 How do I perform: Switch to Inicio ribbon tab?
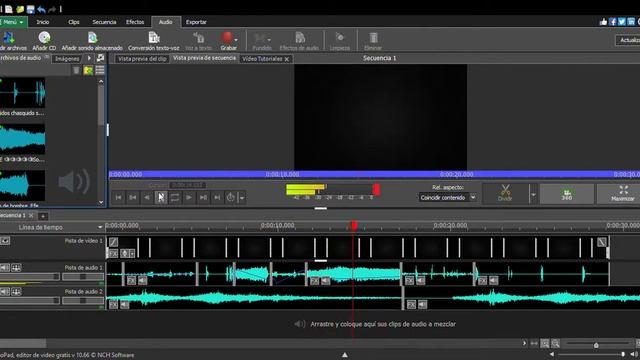(x=43, y=22)
